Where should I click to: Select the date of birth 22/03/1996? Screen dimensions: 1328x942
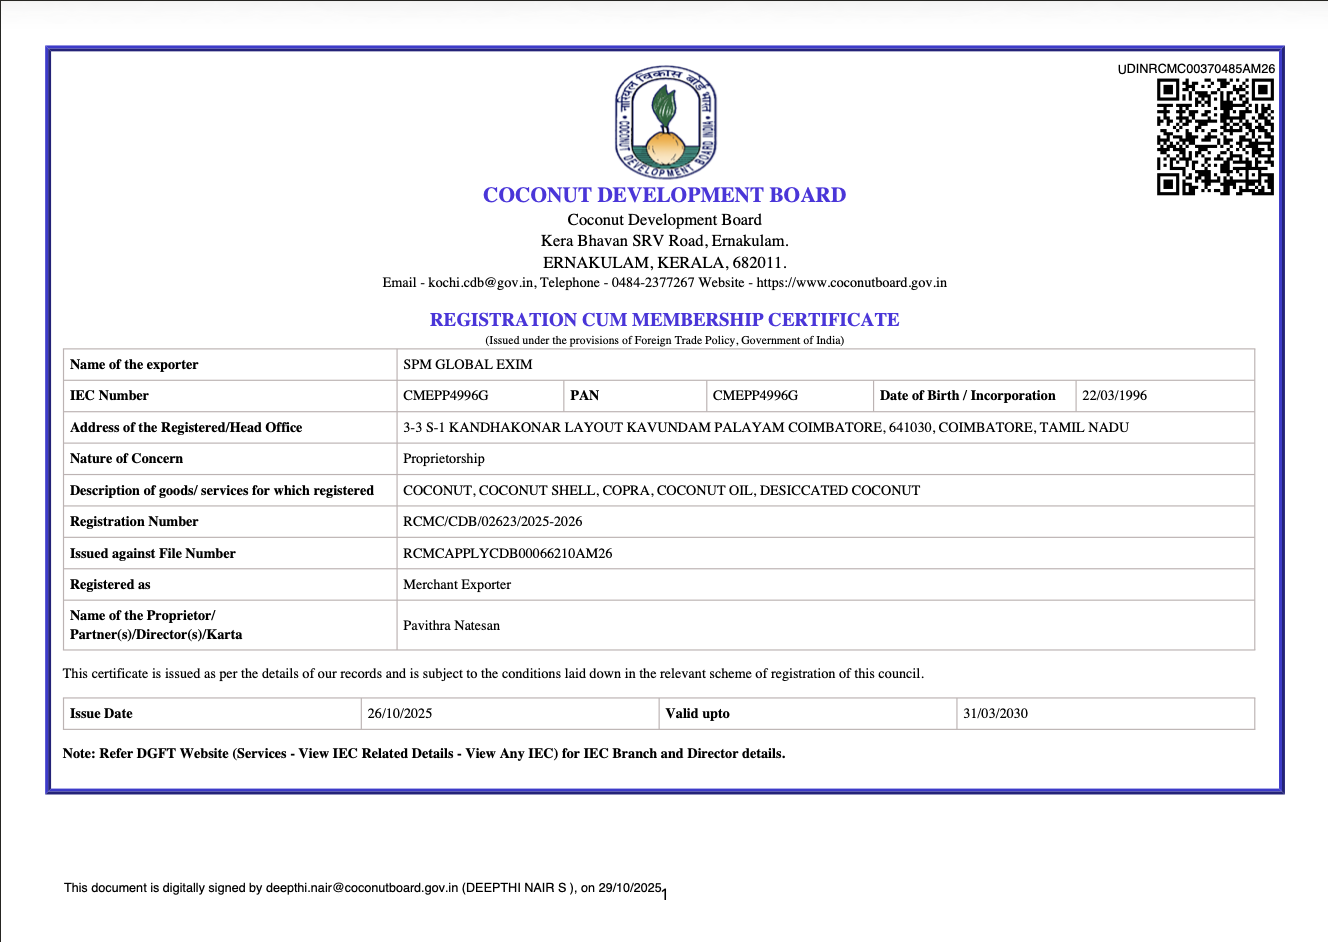pos(1114,396)
